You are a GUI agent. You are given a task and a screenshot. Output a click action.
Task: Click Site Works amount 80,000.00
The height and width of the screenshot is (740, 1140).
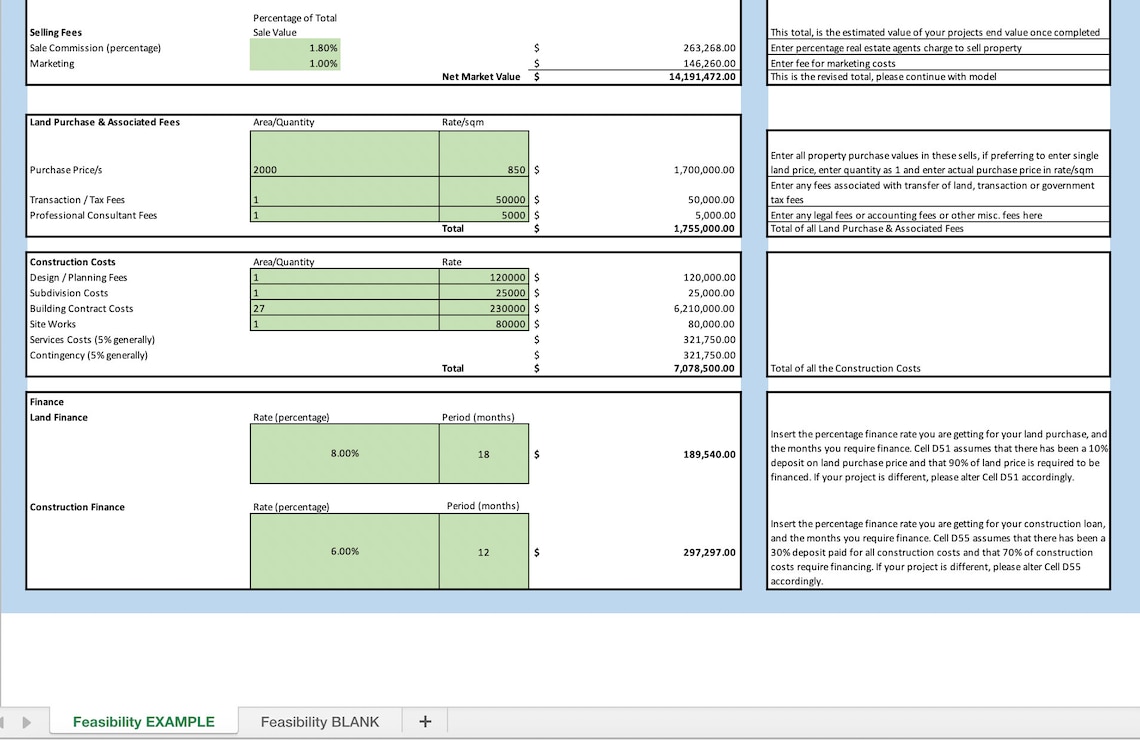point(712,324)
